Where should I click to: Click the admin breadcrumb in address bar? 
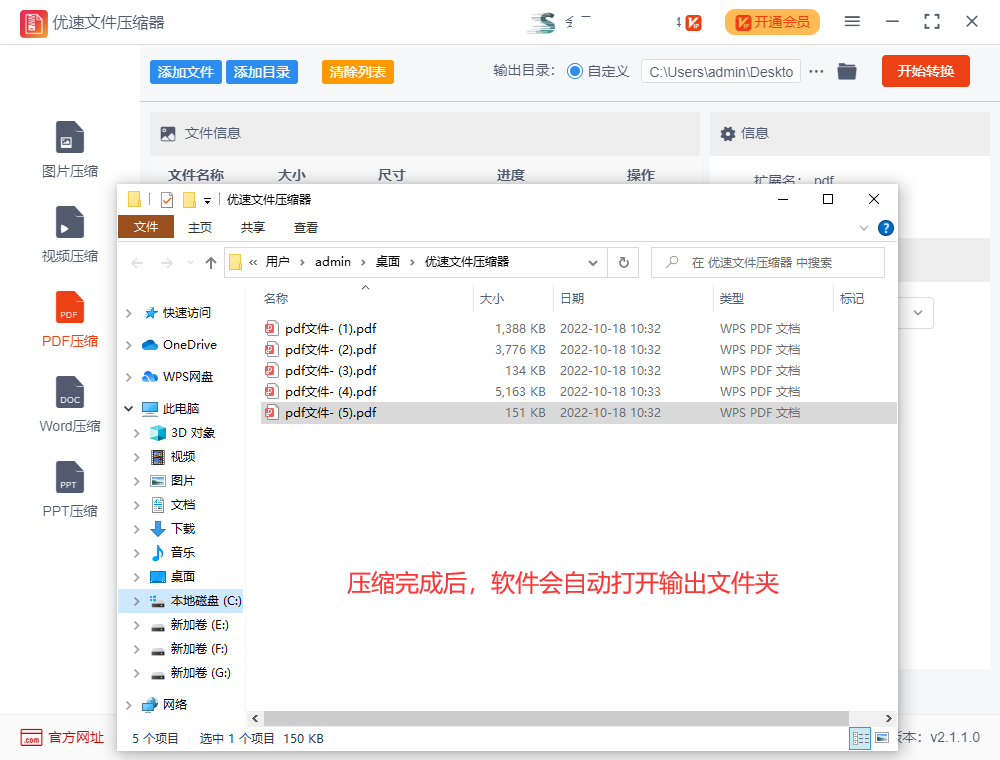[333, 261]
